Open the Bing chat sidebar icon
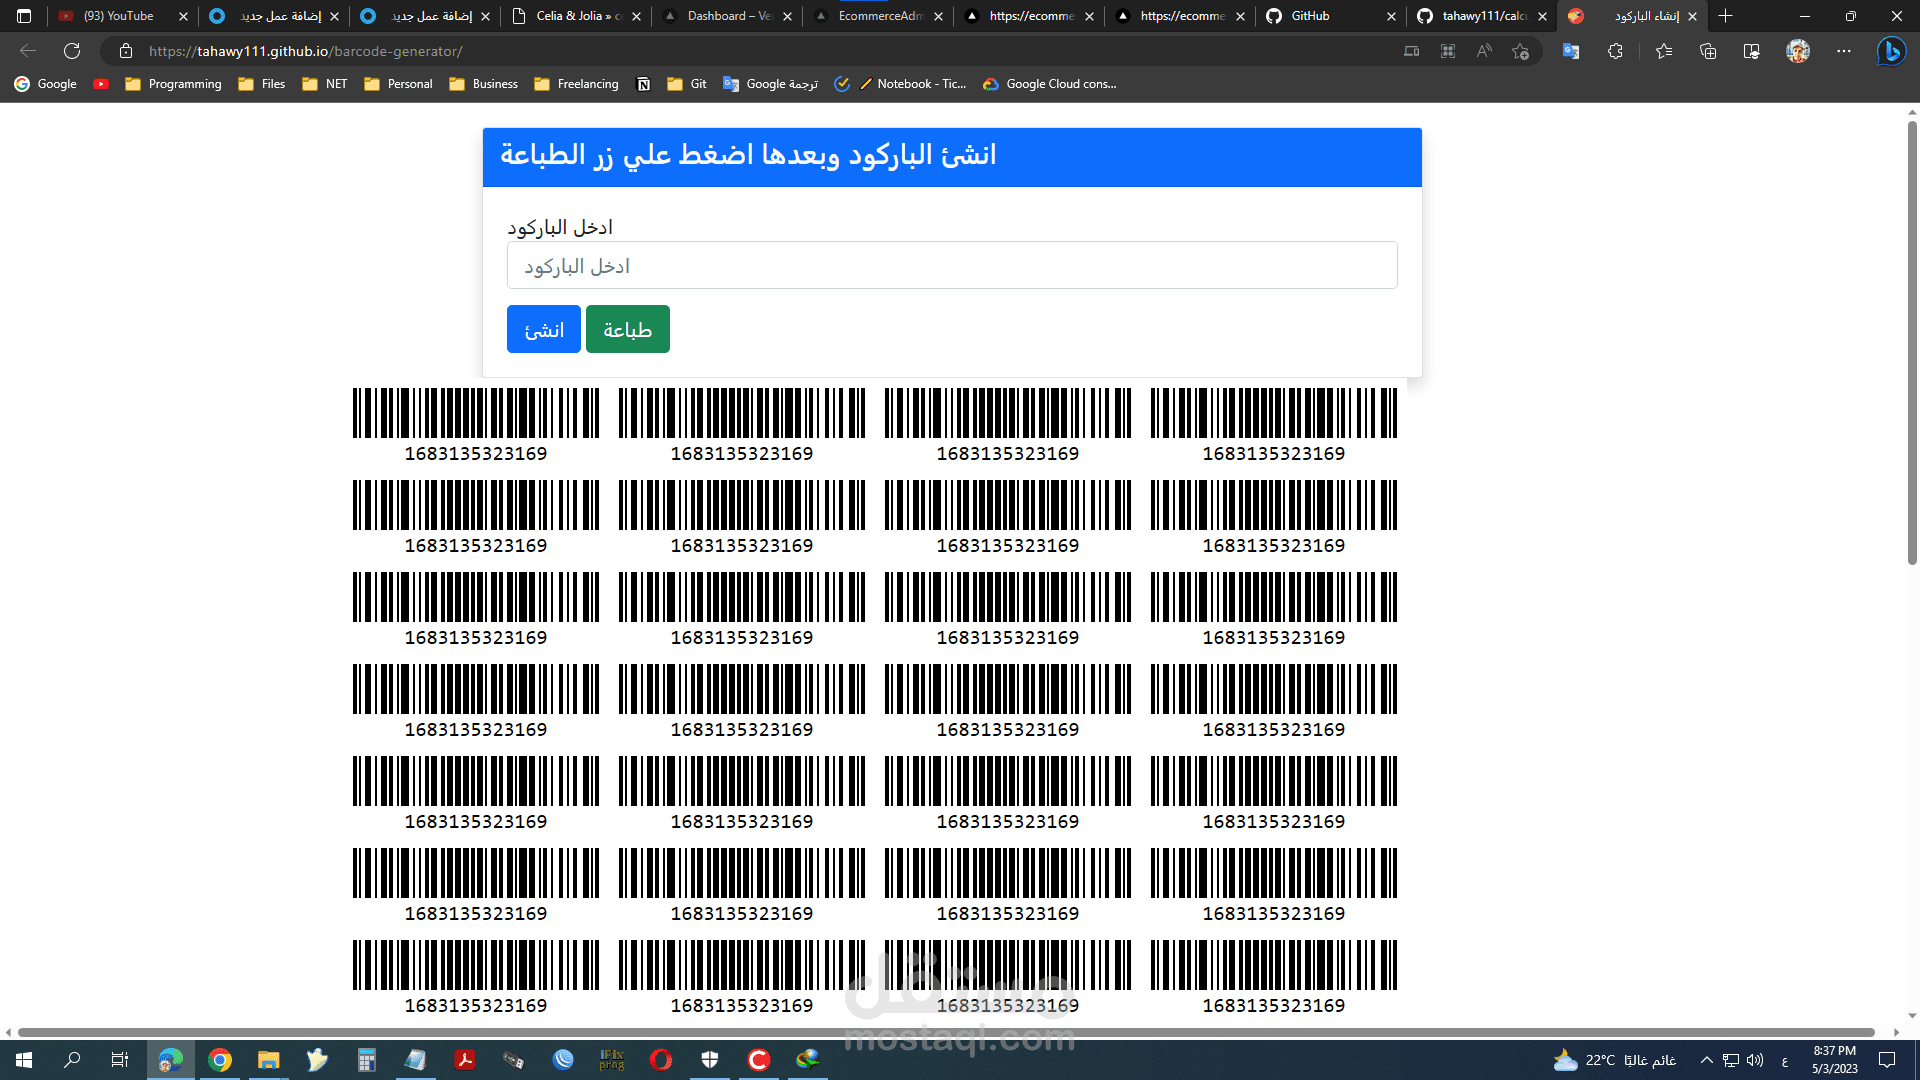 point(1890,51)
